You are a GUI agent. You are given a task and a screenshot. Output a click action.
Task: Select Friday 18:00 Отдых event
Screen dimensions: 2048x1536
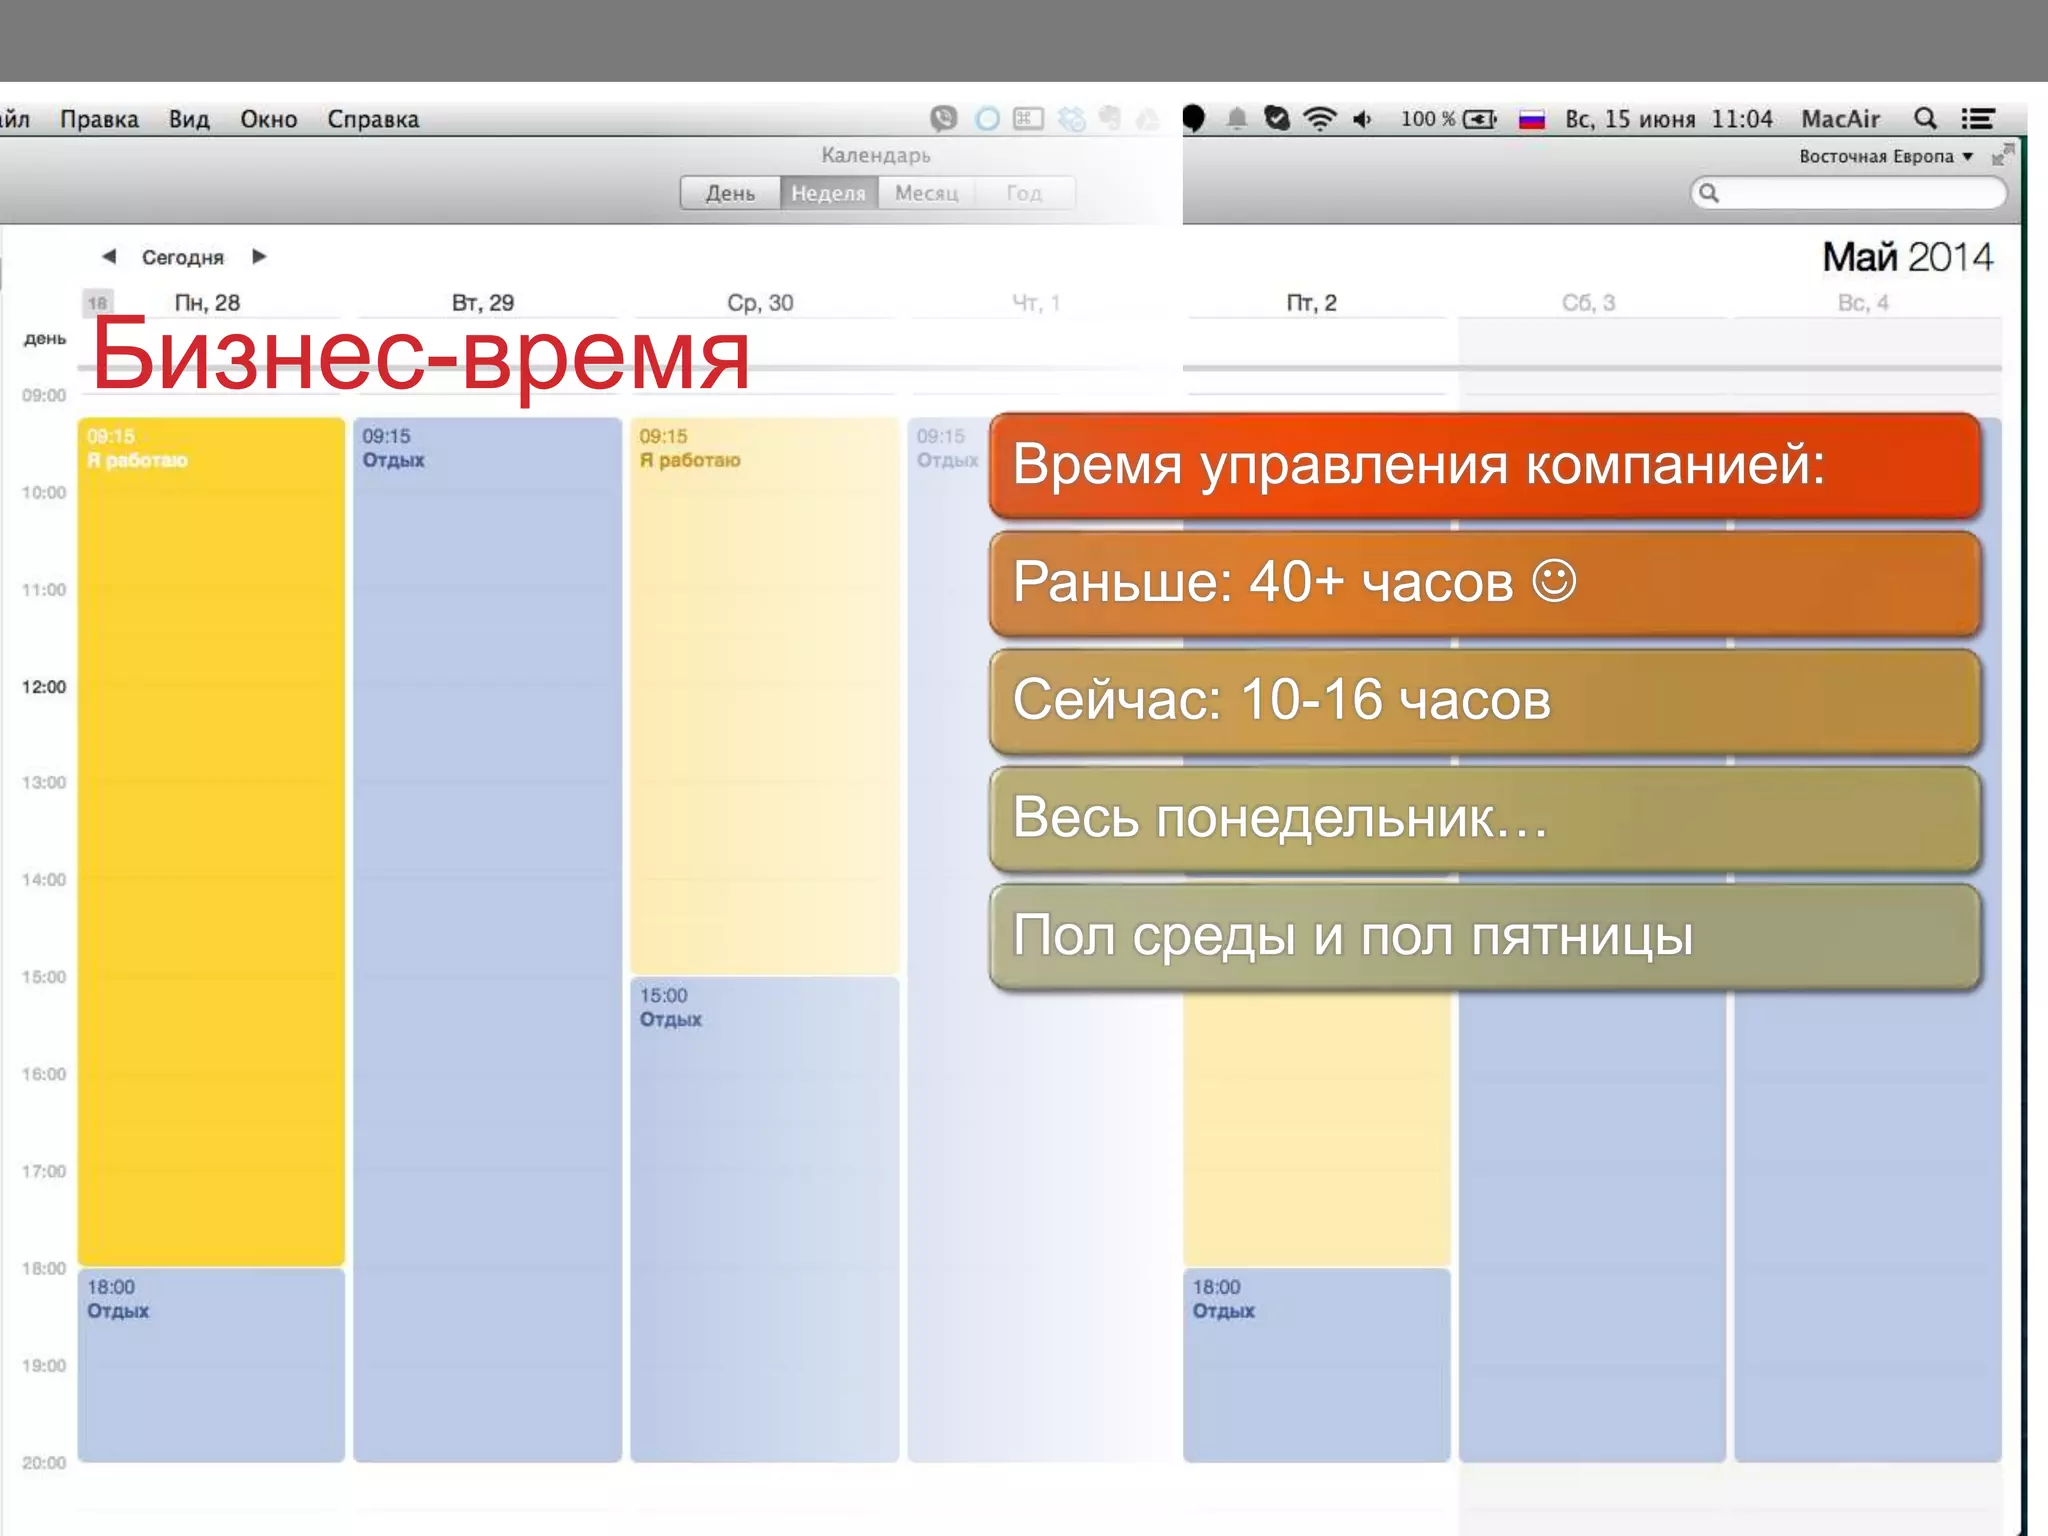pos(1316,1365)
